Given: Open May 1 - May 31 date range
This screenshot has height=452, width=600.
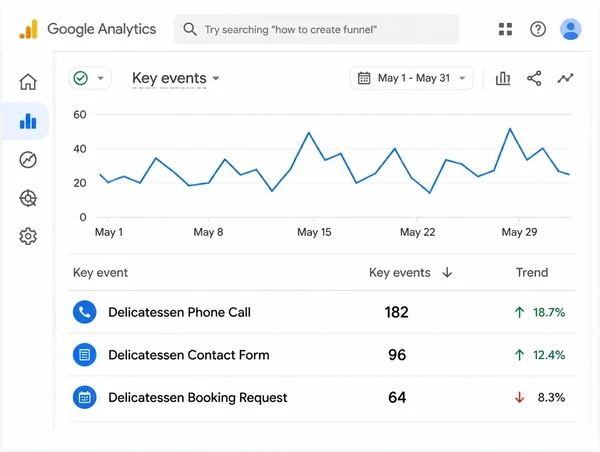Looking at the screenshot, I should click(x=411, y=78).
